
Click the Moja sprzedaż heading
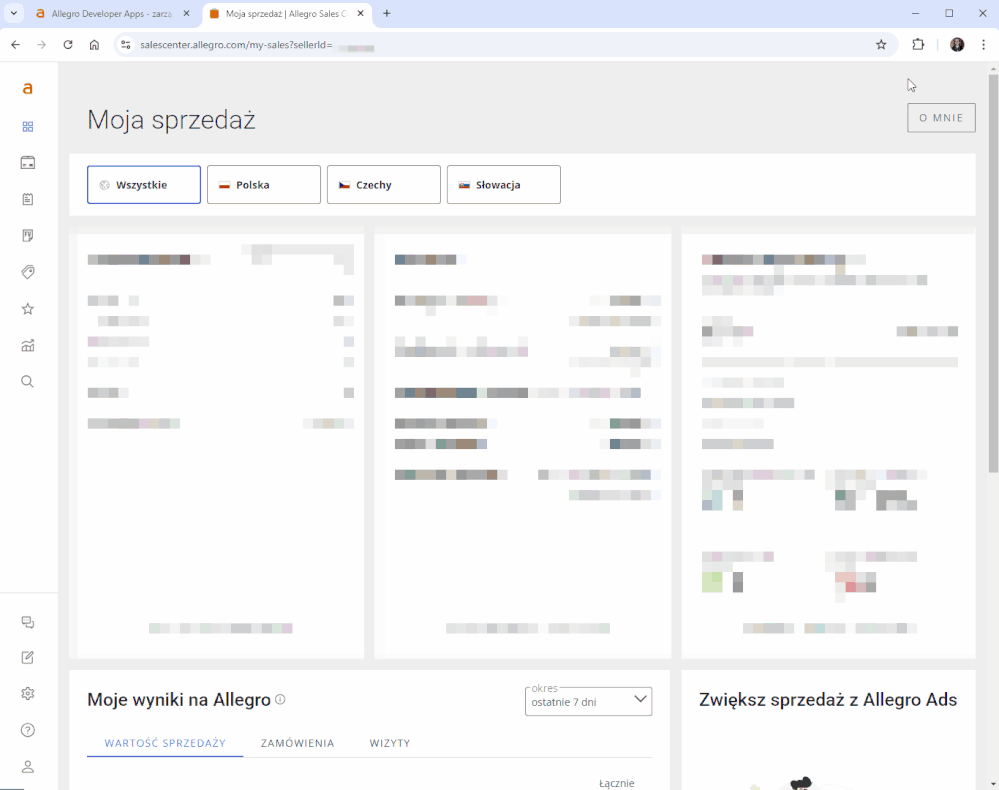171,120
